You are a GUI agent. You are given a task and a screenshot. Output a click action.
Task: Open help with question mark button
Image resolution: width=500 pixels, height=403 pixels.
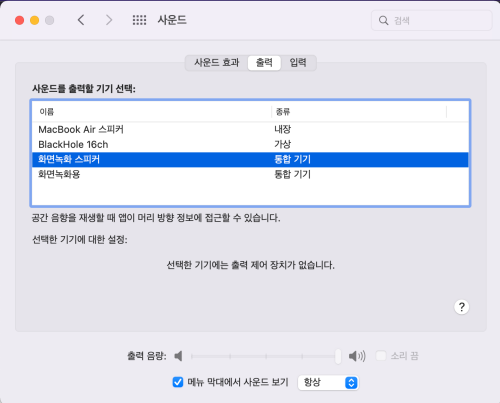pos(462,307)
